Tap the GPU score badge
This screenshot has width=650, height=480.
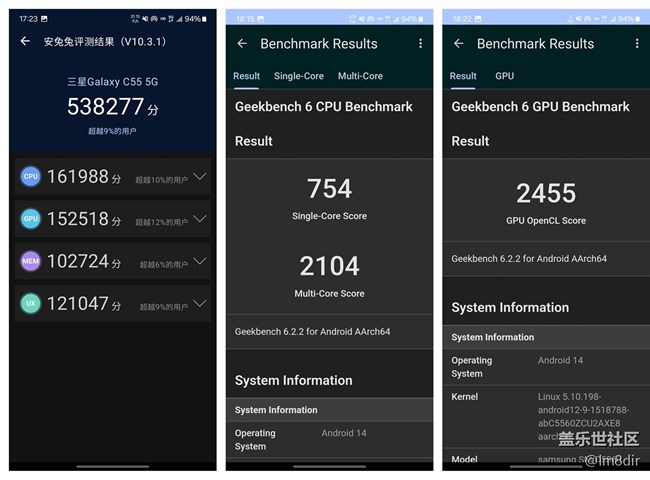coord(30,219)
